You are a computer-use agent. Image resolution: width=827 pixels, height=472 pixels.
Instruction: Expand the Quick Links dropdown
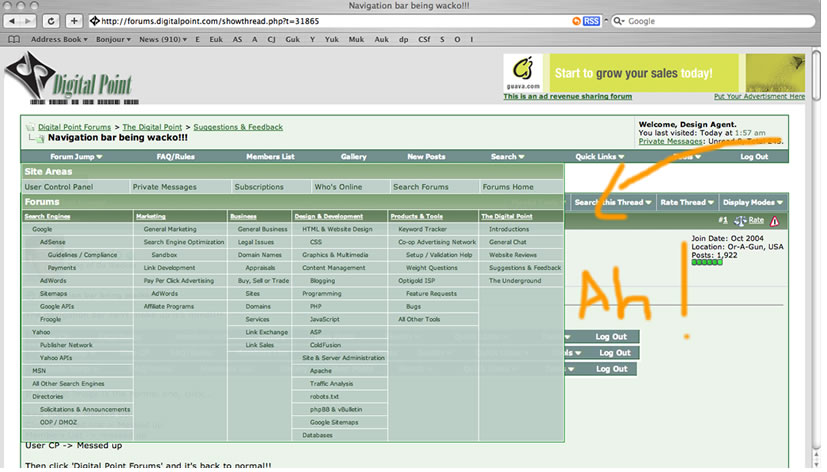tap(600, 157)
